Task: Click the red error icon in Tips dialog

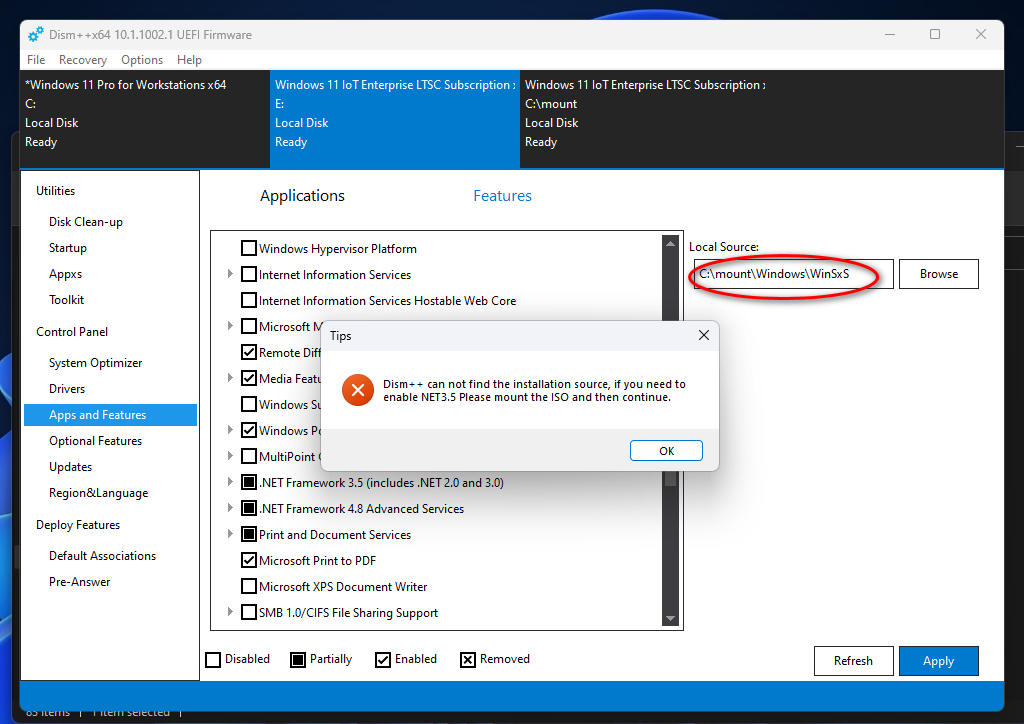Action: click(x=358, y=390)
